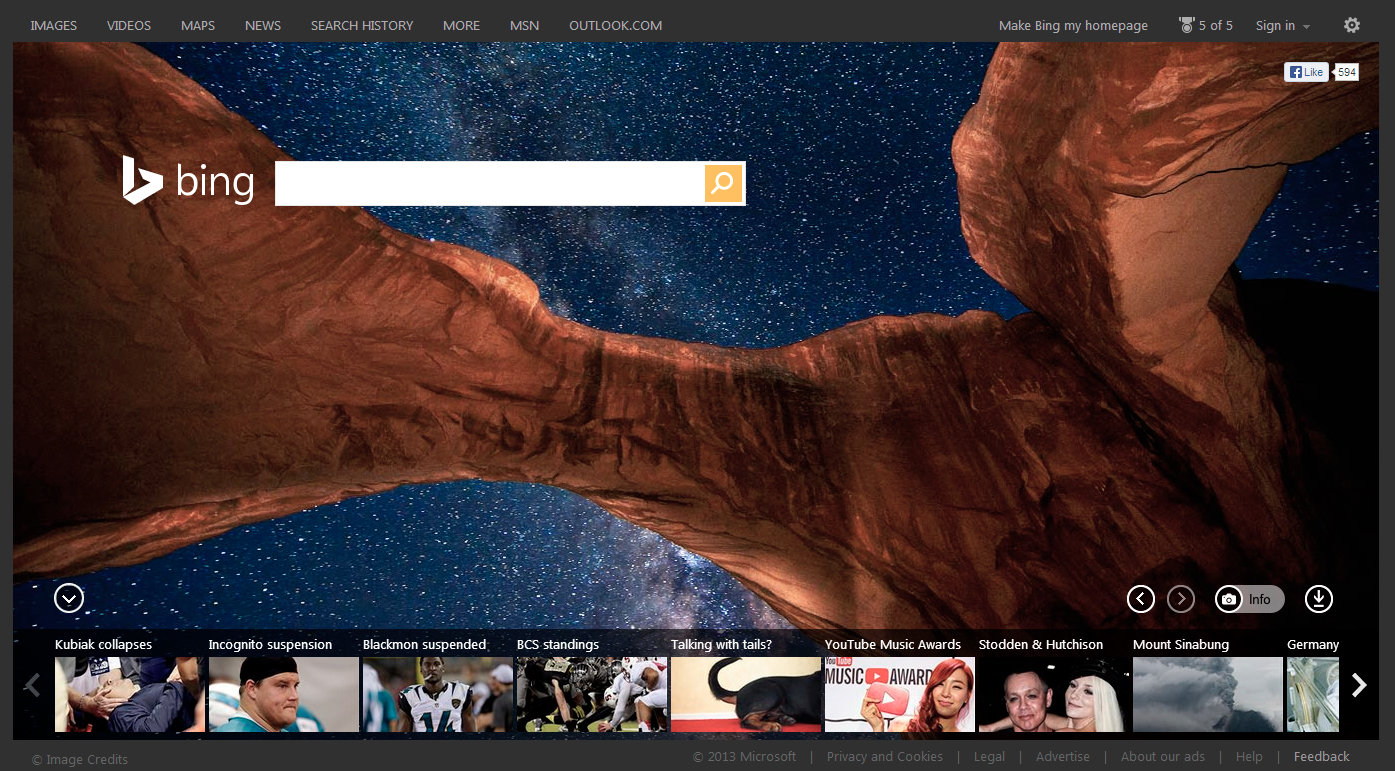Expand the Sign in dropdown
The image size is (1395, 771).
coord(1283,26)
